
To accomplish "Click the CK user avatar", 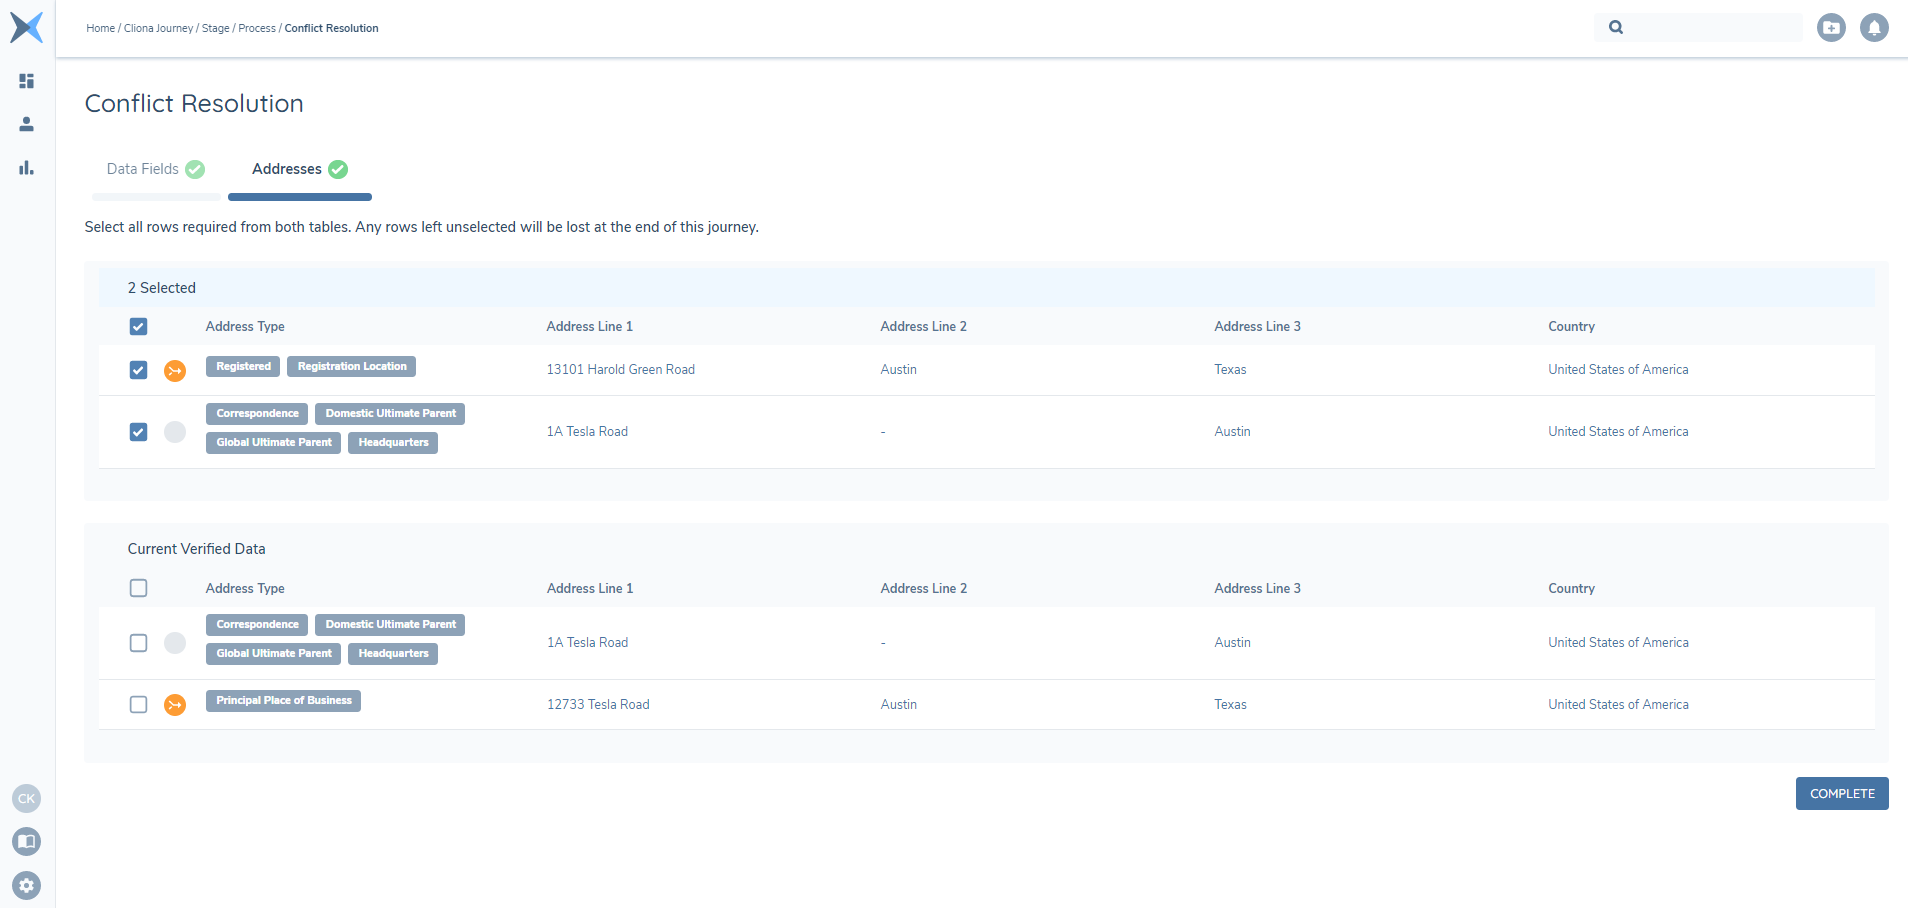I will tap(26, 798).
